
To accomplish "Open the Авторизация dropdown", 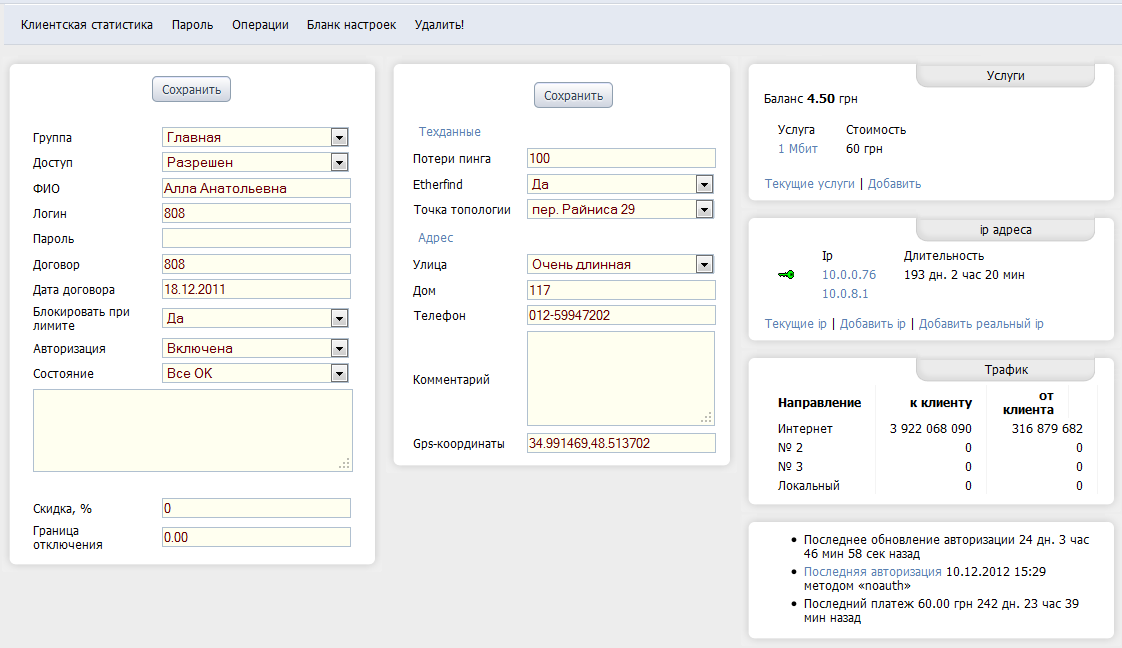I will coord(339,348).
